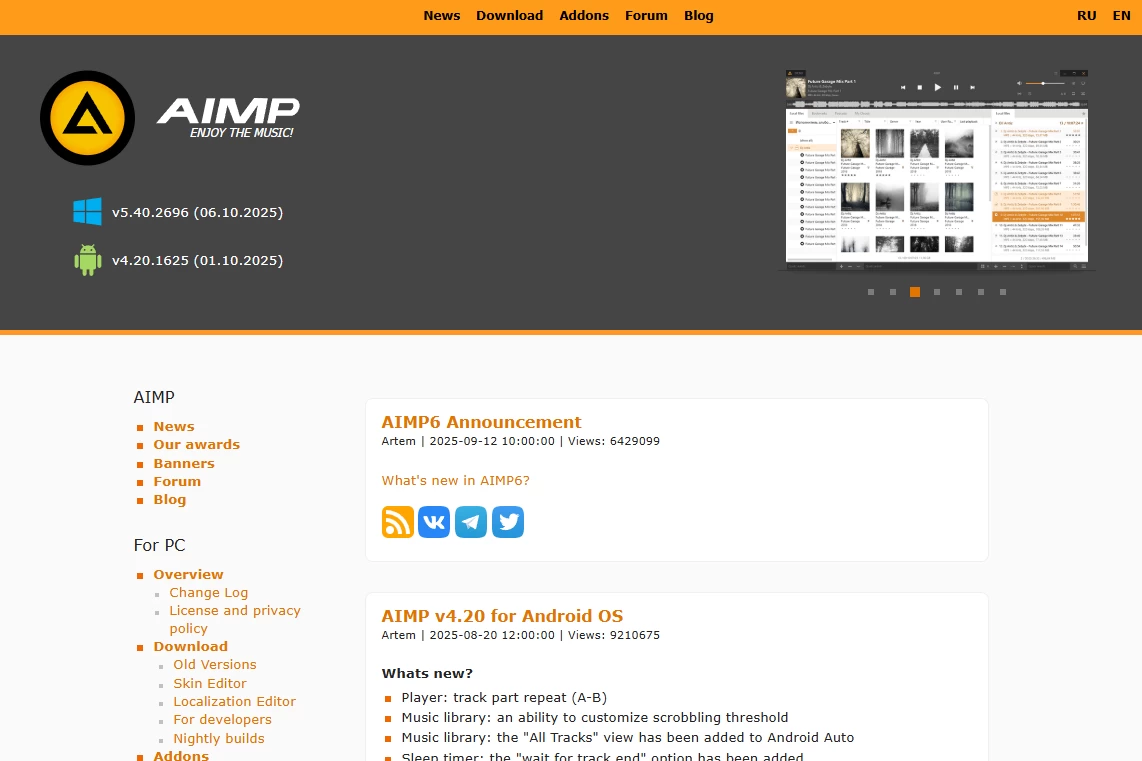Click the Android robot icon
The height and width of the screenshot is (761, 1142).
(x=87, y=260)
